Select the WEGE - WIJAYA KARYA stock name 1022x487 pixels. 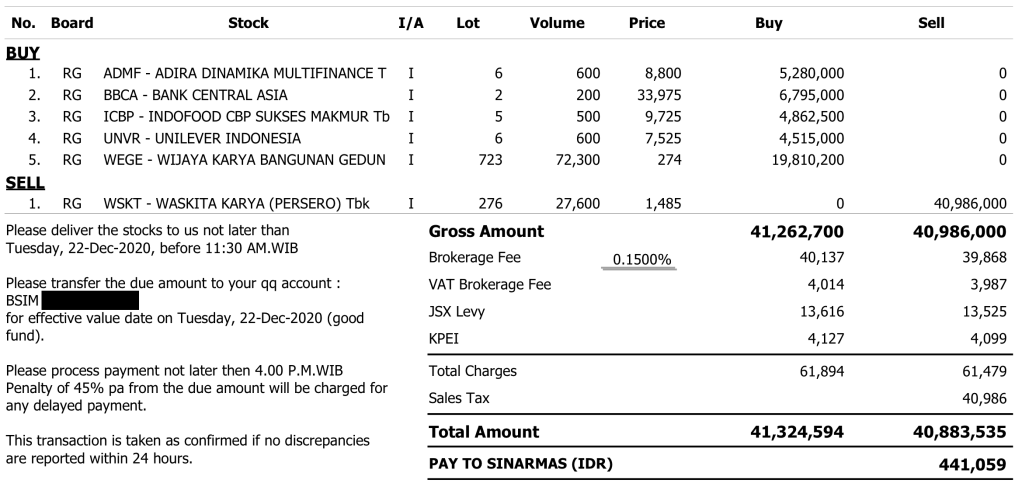coord(244,160)
